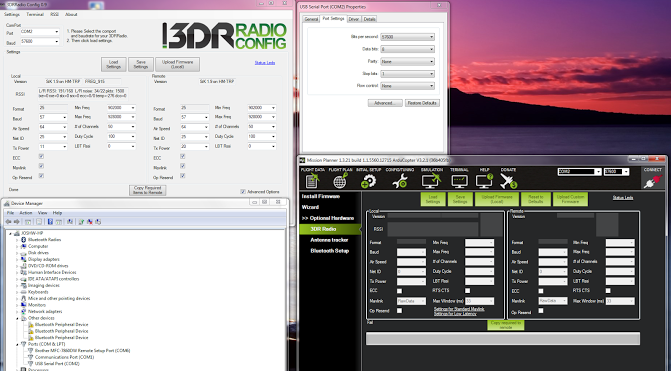Open Local Tx Power dropdown in 3DRRadio Config

pos(53,146)
